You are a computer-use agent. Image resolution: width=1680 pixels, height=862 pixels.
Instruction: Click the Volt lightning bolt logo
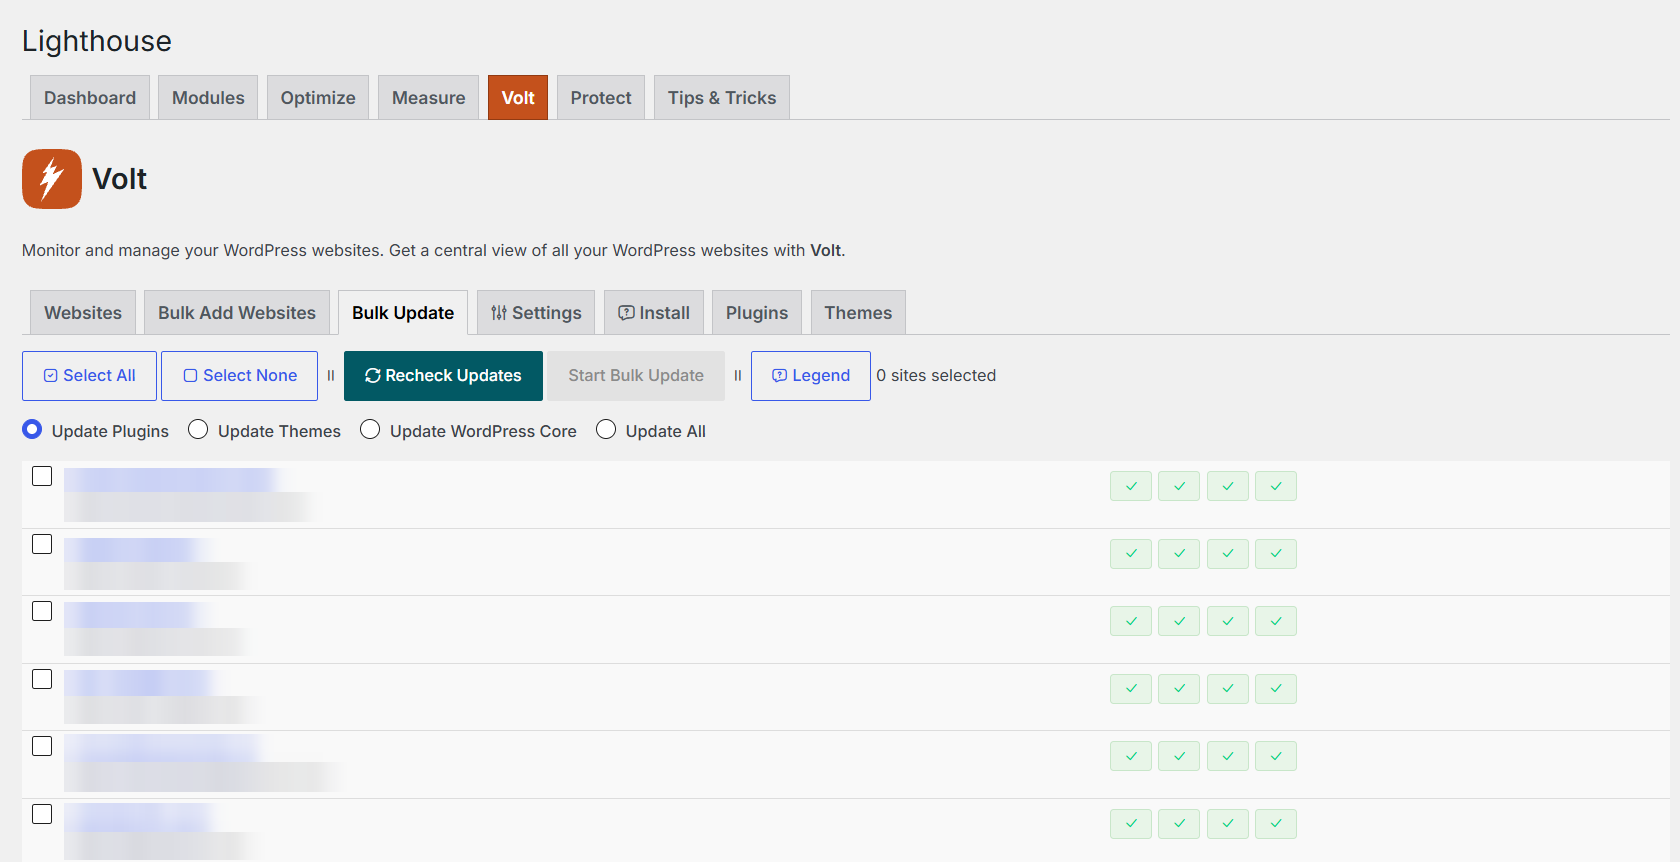52,179
